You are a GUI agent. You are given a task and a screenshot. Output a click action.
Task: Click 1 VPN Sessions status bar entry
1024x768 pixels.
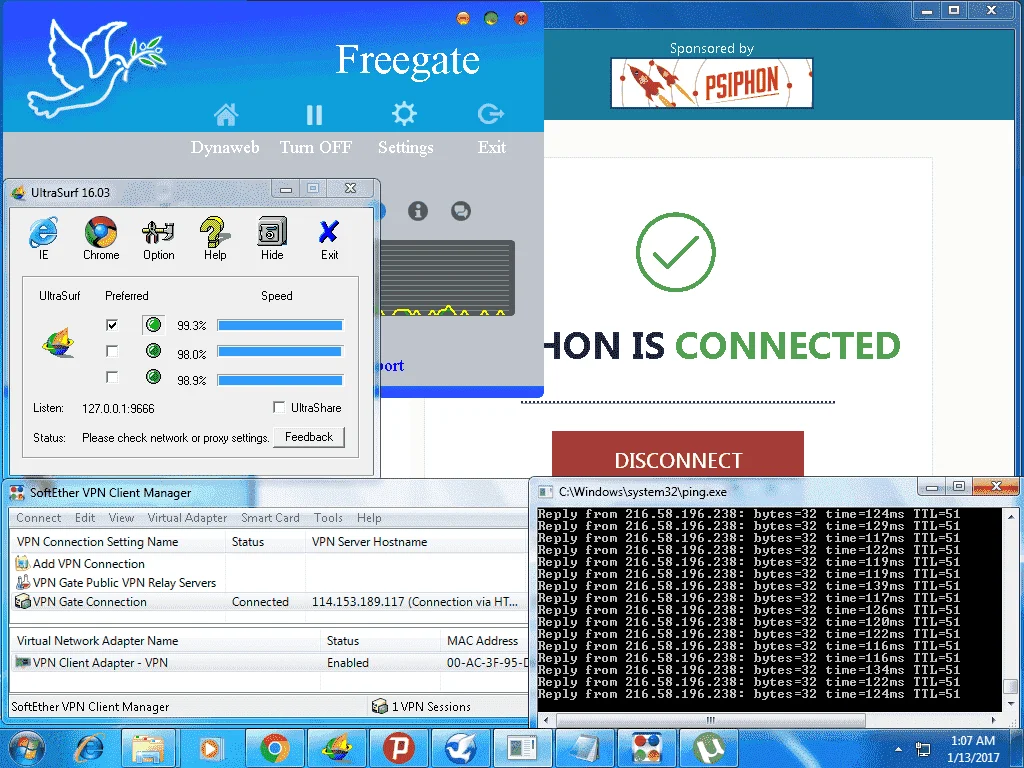point(421,707)
